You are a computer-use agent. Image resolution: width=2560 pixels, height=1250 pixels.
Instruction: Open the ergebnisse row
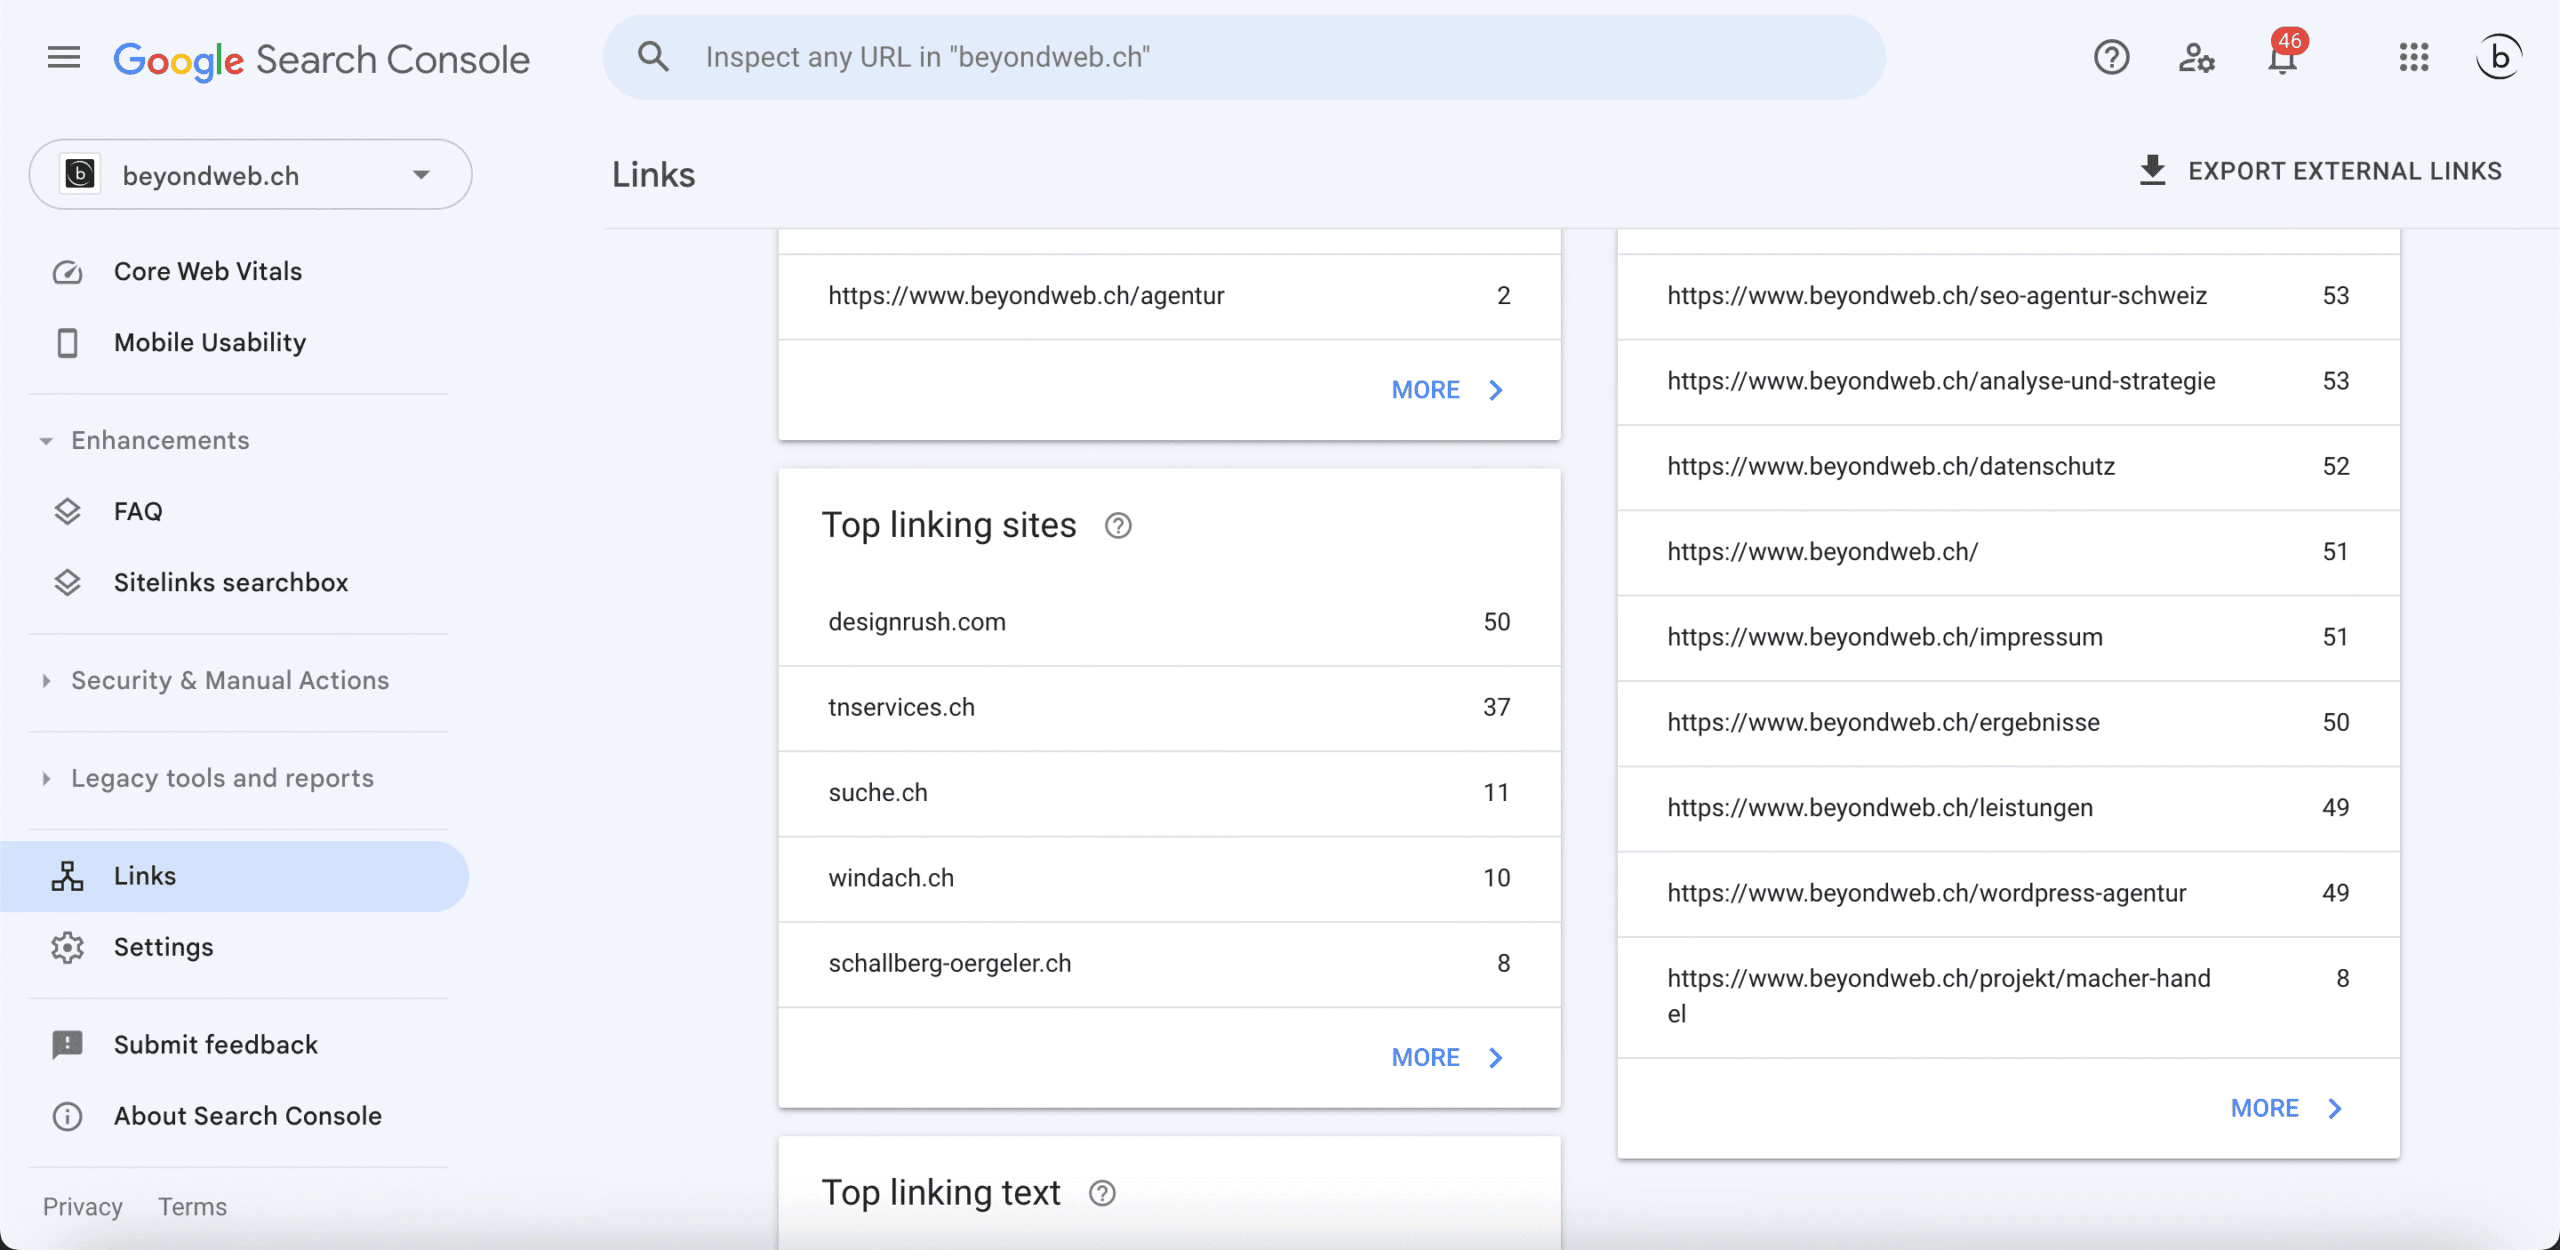click(x=2008, y=723)
